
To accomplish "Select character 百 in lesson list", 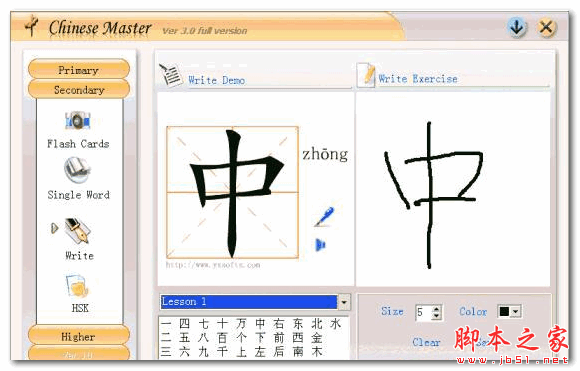I will coord(222,338).
